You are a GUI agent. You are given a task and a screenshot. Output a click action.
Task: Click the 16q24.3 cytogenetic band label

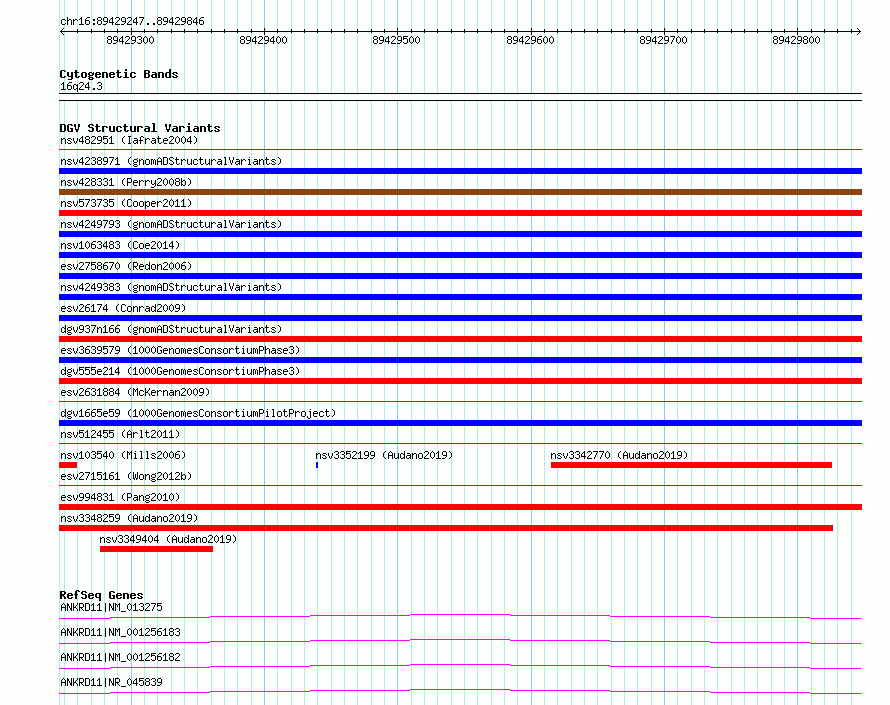click(x=81, y=86)
